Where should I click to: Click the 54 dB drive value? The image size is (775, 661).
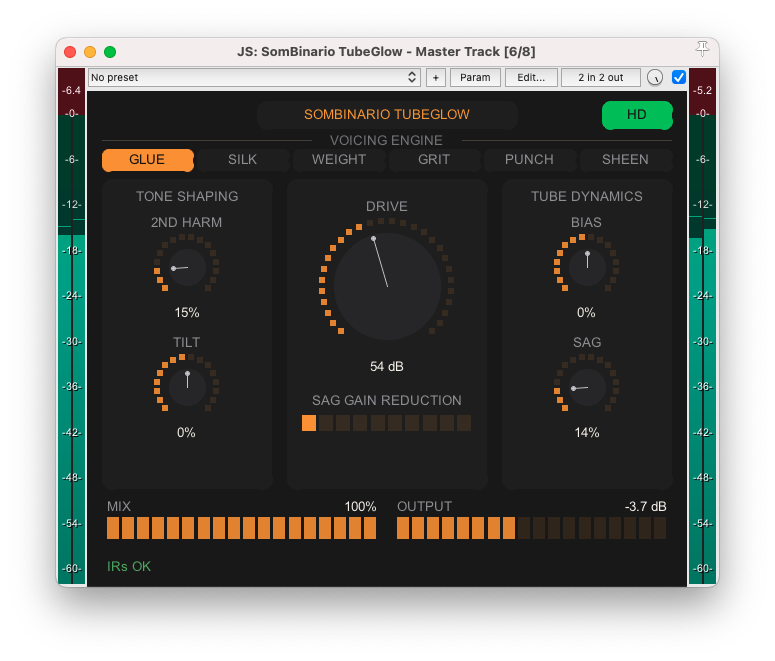coord(387,366)
